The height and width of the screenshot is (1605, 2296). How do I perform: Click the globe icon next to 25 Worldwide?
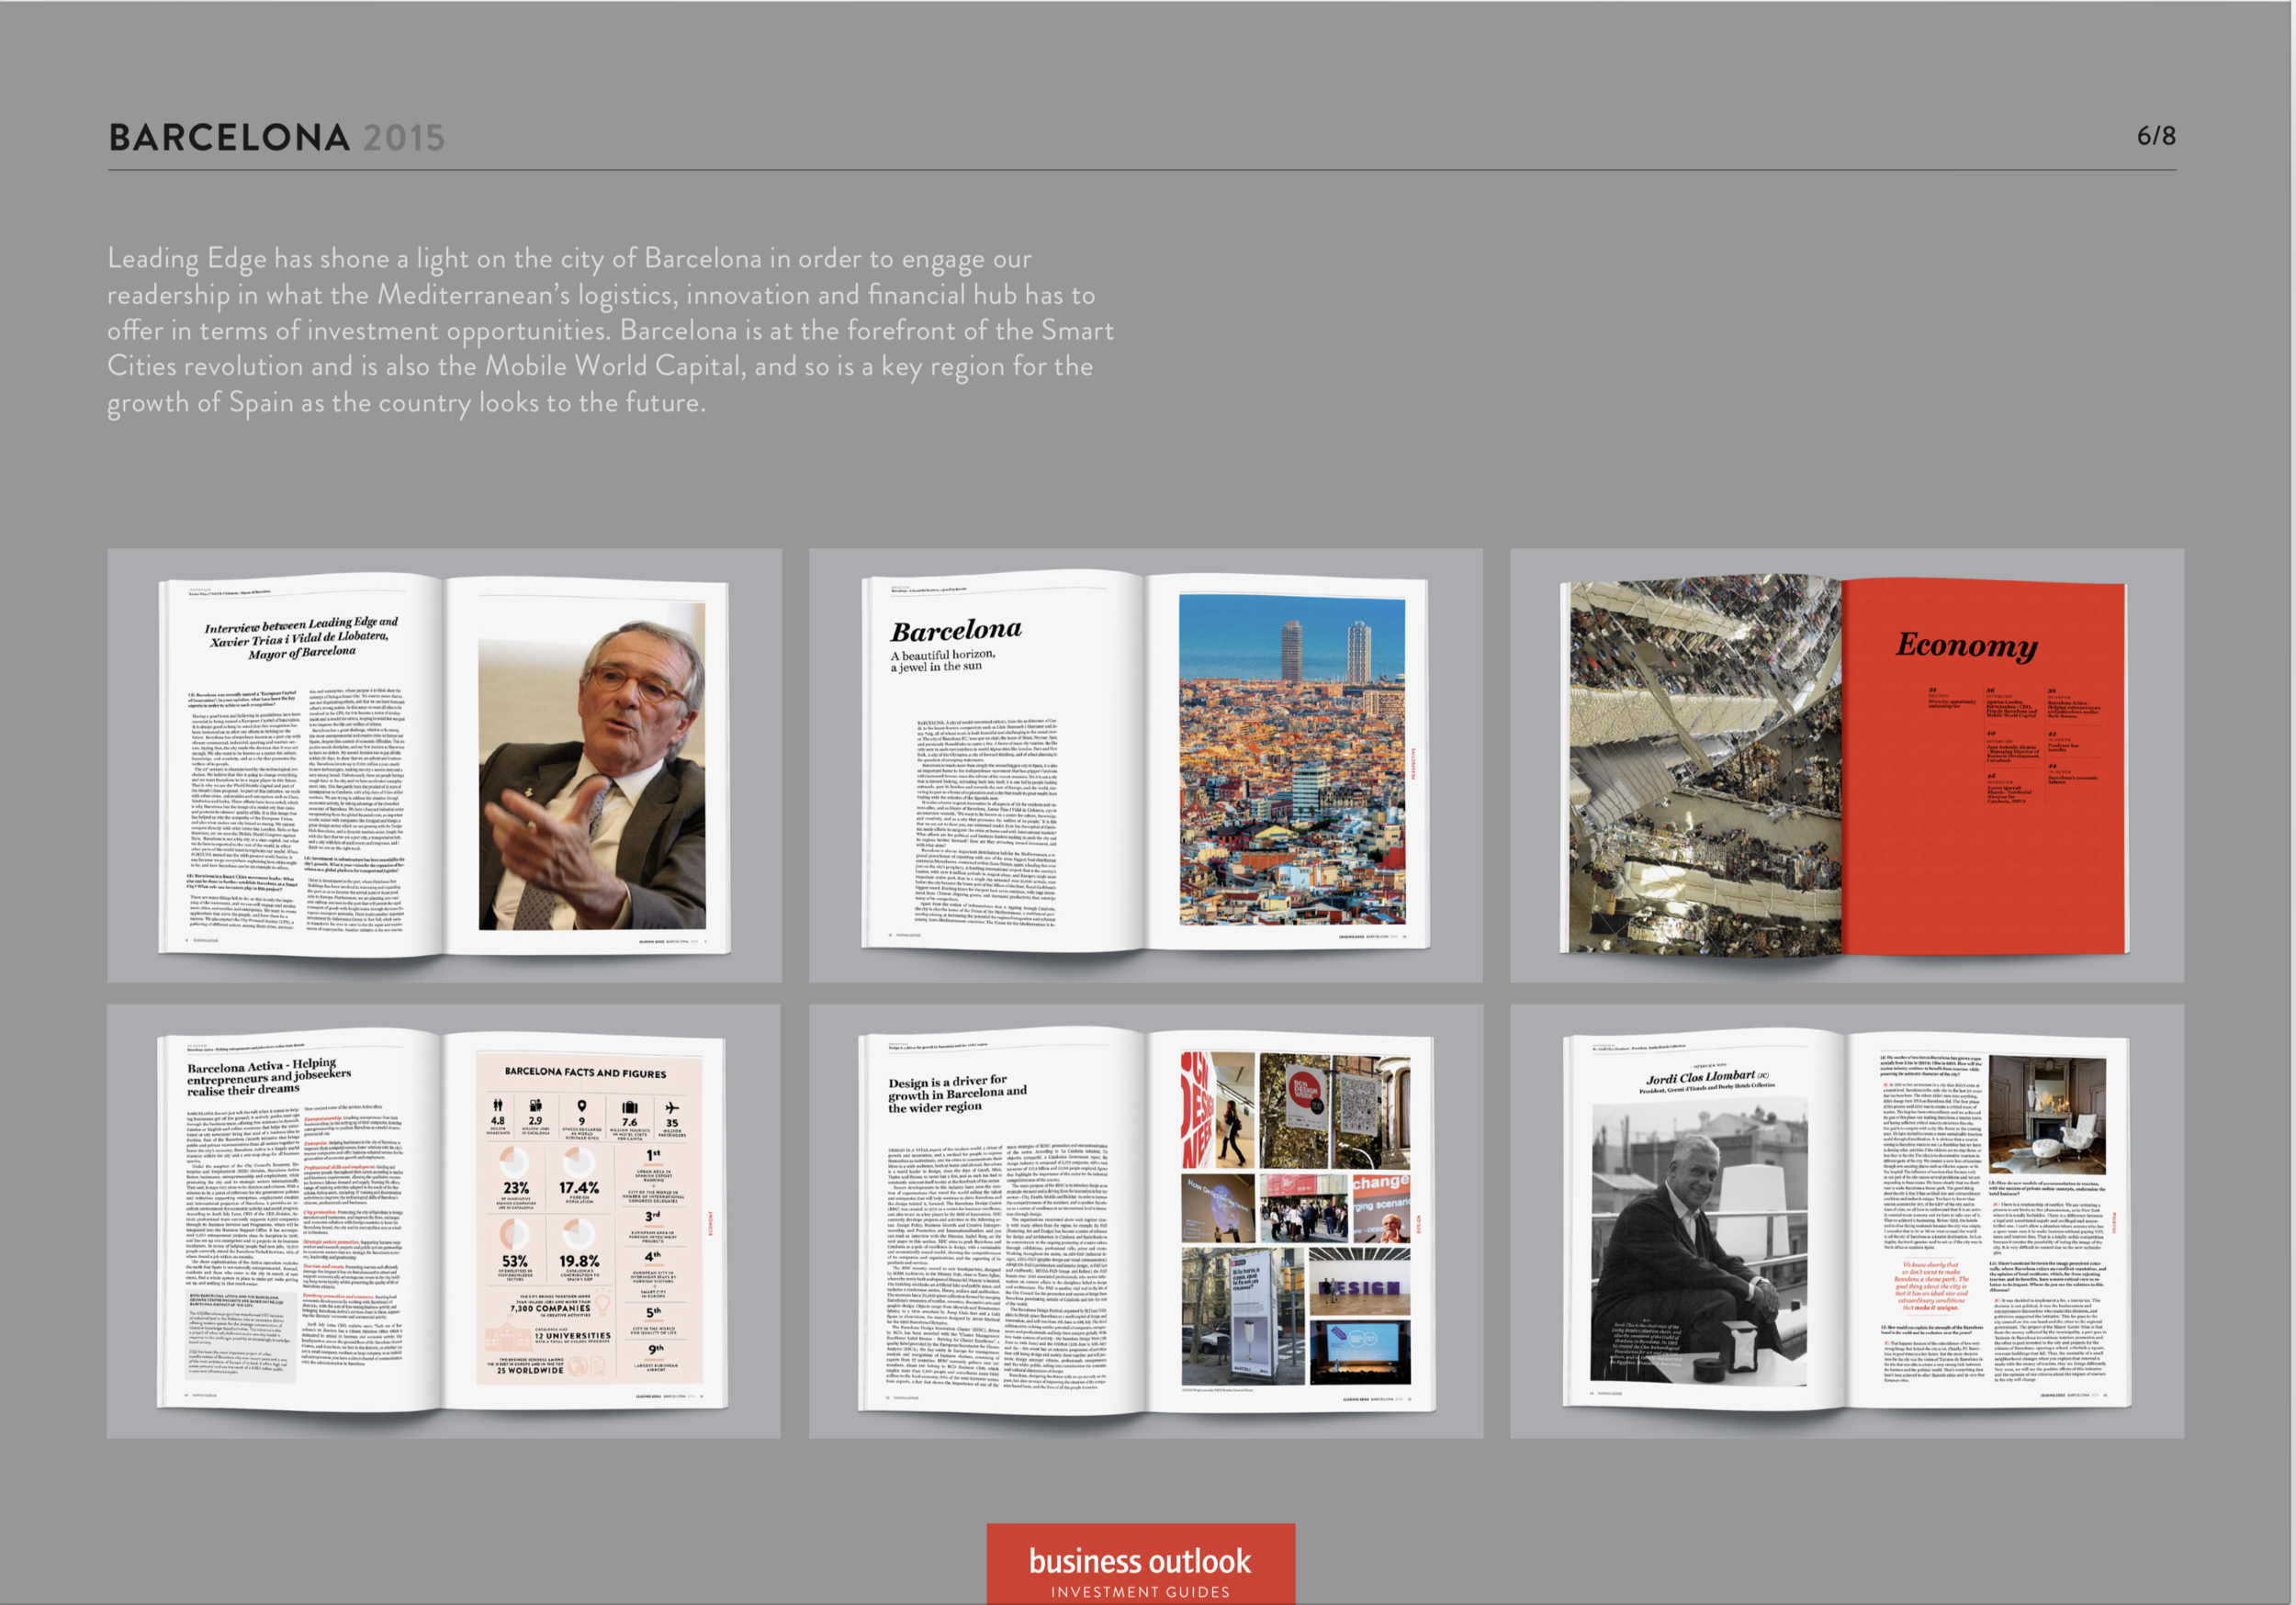(x=577, y=1369)
